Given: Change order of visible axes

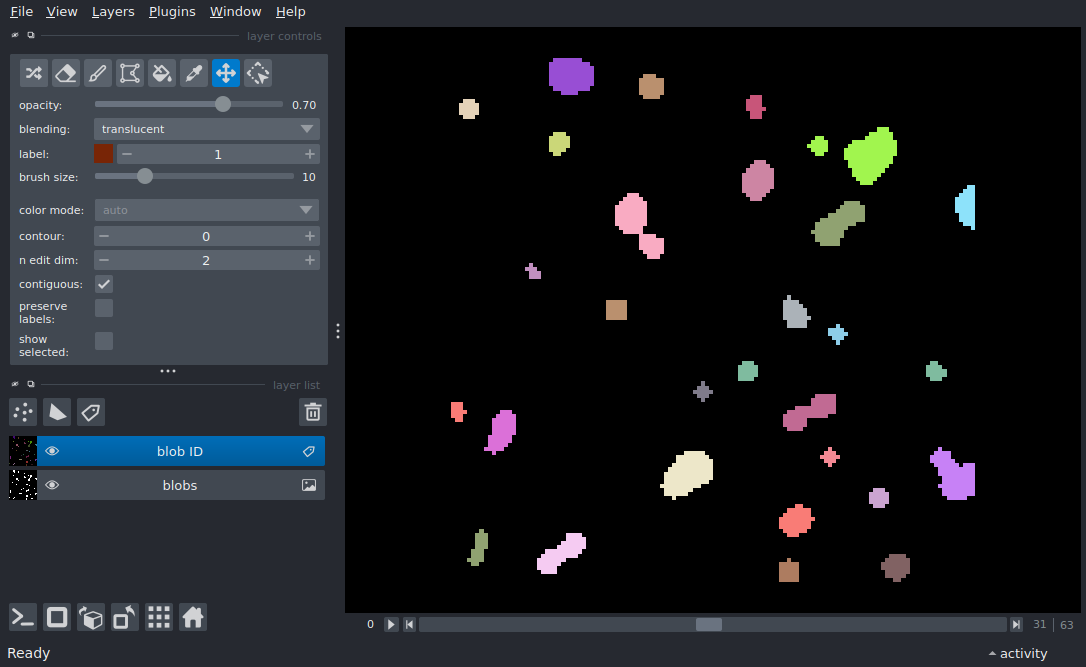Looking at the screenshot, I should pyautogui.click(x=91, y=617).
